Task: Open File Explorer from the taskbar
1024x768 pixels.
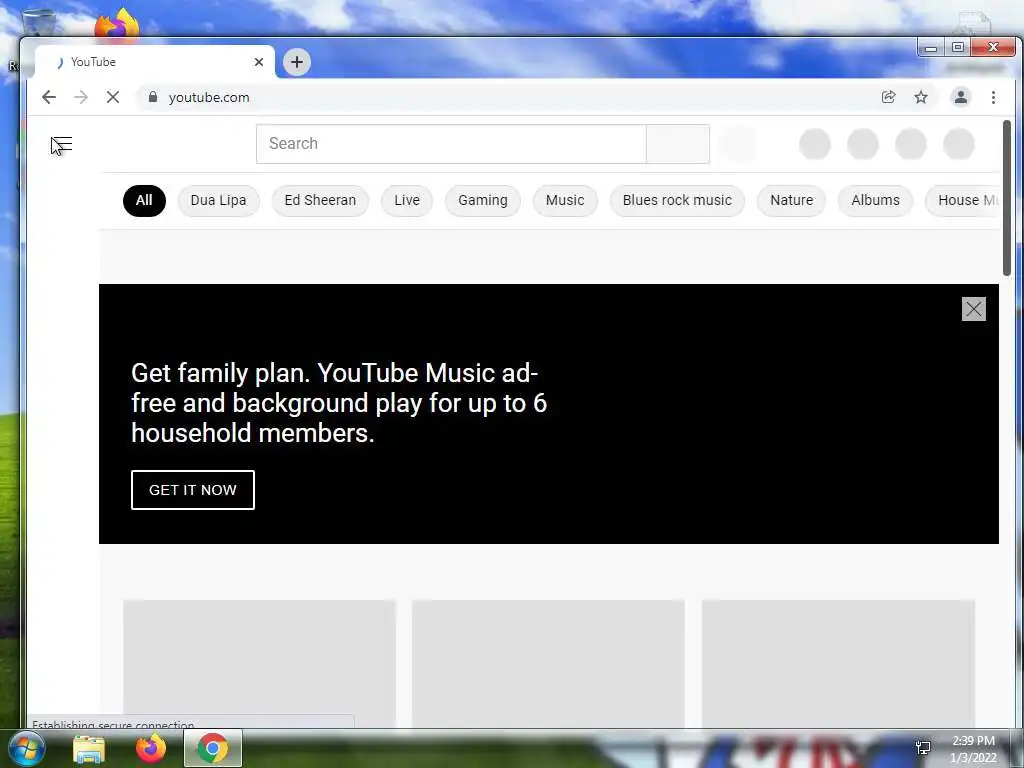Action: click(x=89, y=748)
